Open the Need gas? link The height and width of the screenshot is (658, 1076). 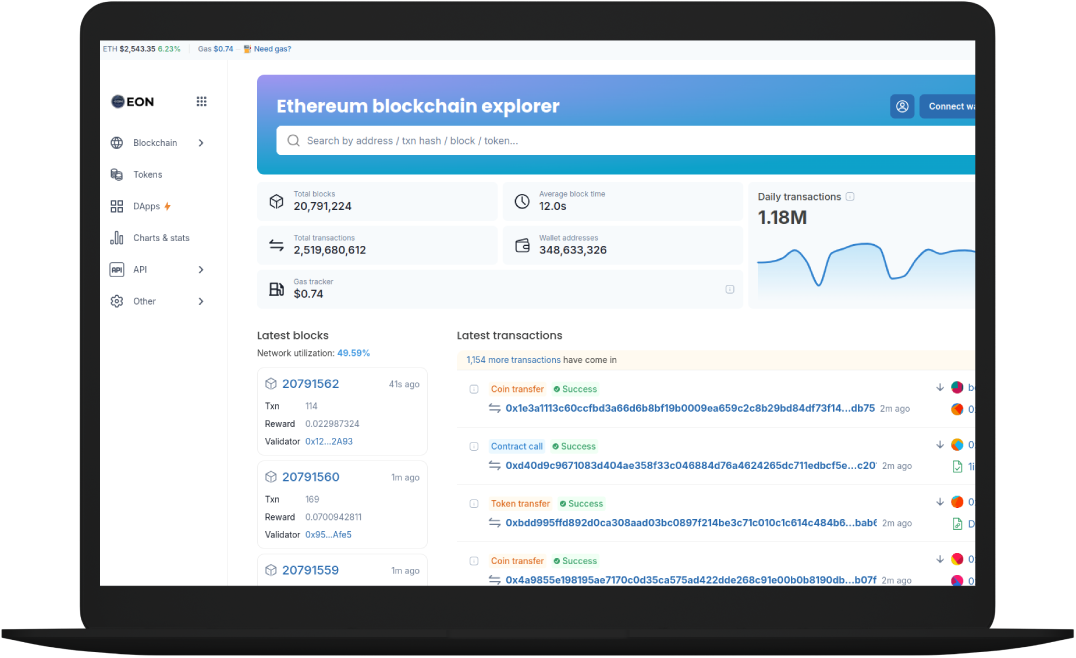(272, 49)
